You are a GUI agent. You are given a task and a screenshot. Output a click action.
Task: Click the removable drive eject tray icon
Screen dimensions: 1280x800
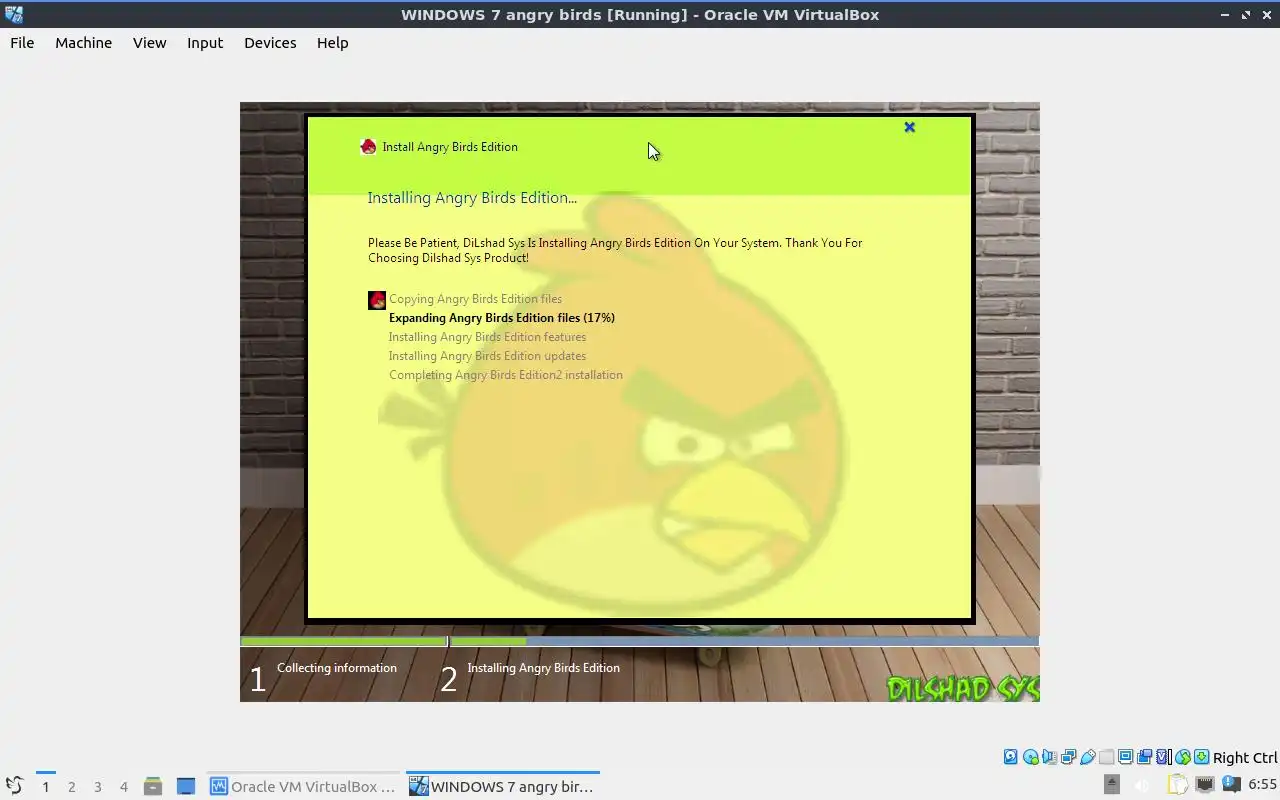[x=1111, y=785]
